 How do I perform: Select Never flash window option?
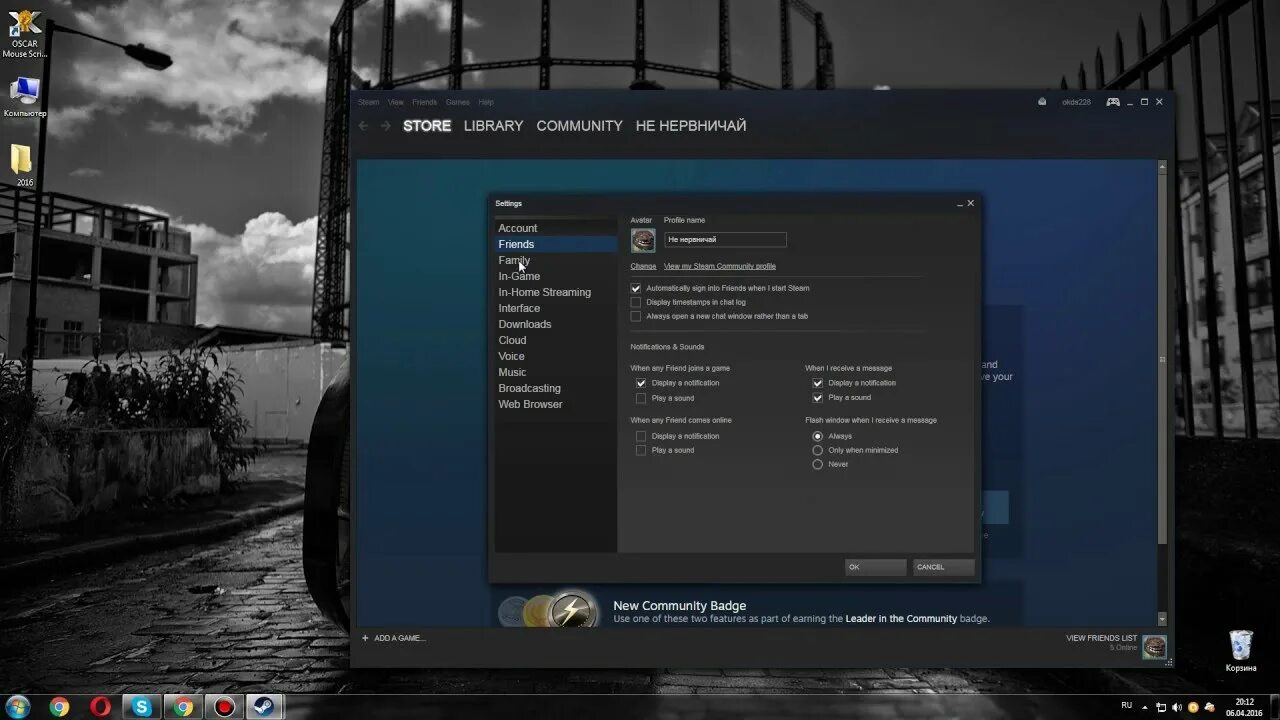818,464
